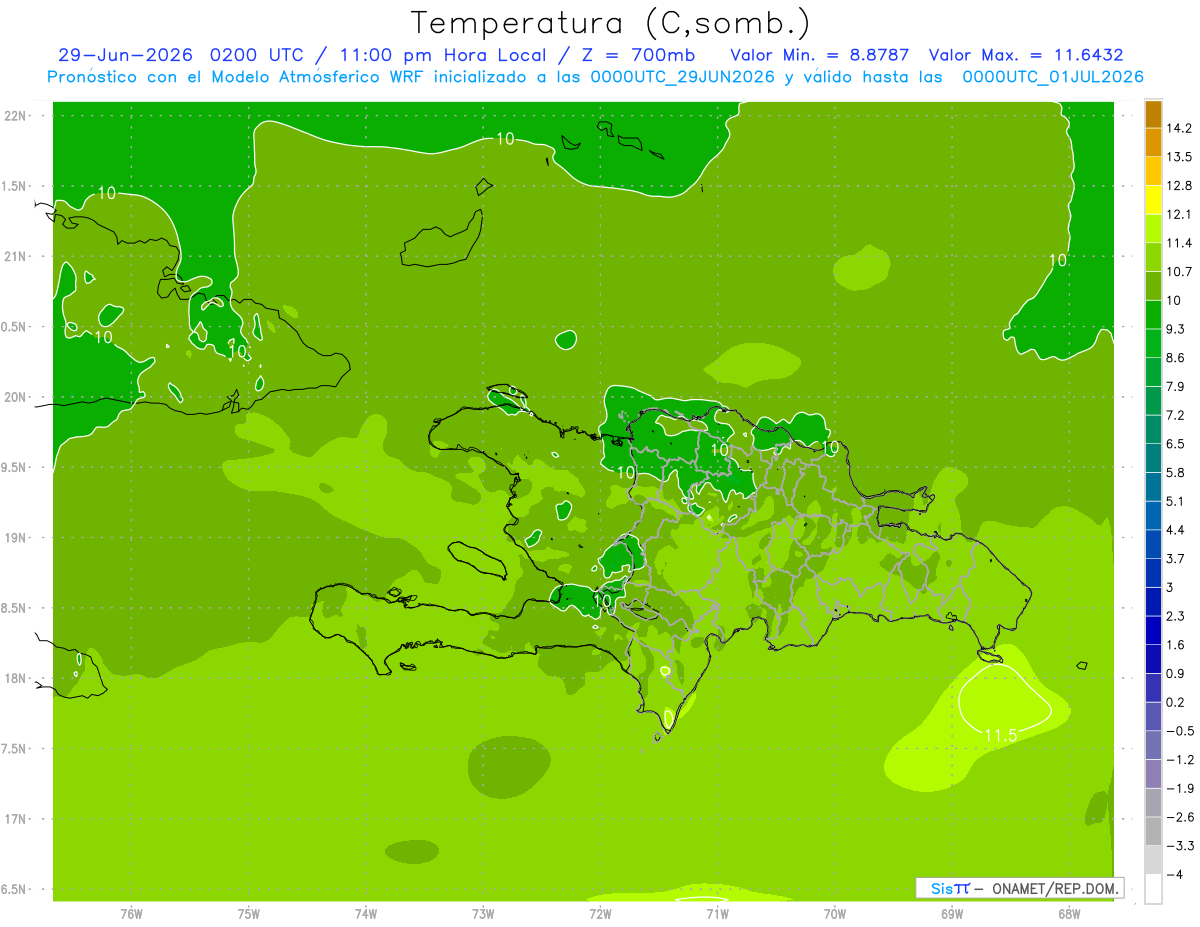Click the "0000UTC_29JUN2026" initialization time
Screen dimensions: 1200x927
pos(683,77)
